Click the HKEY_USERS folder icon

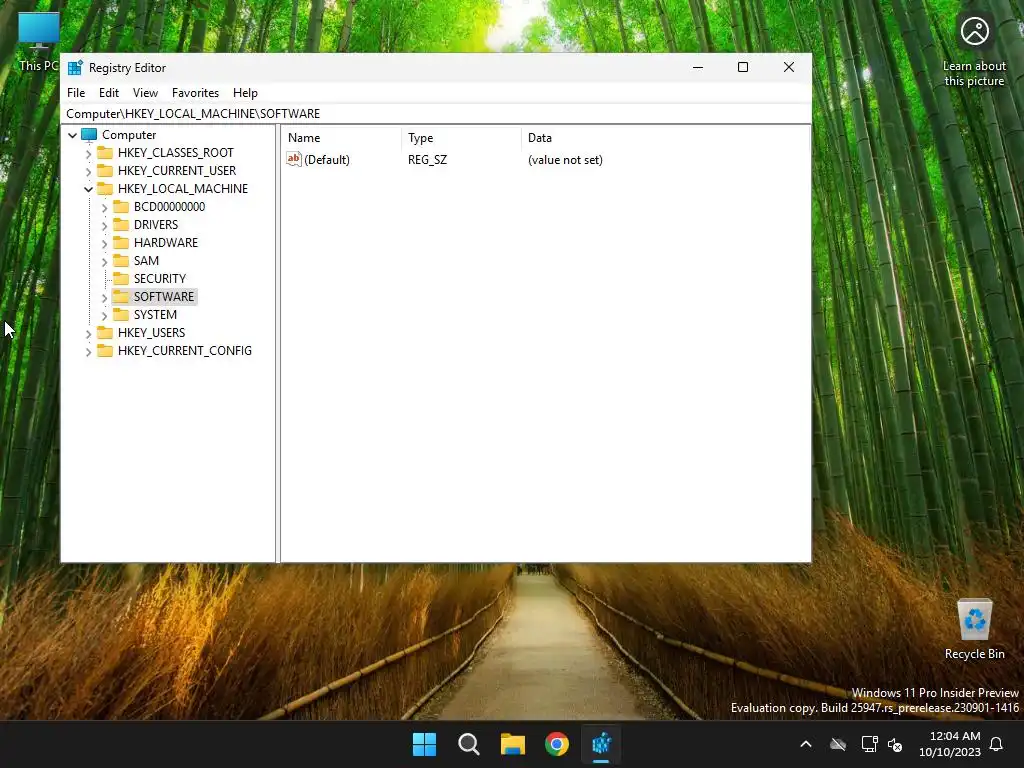coord(104,332)
